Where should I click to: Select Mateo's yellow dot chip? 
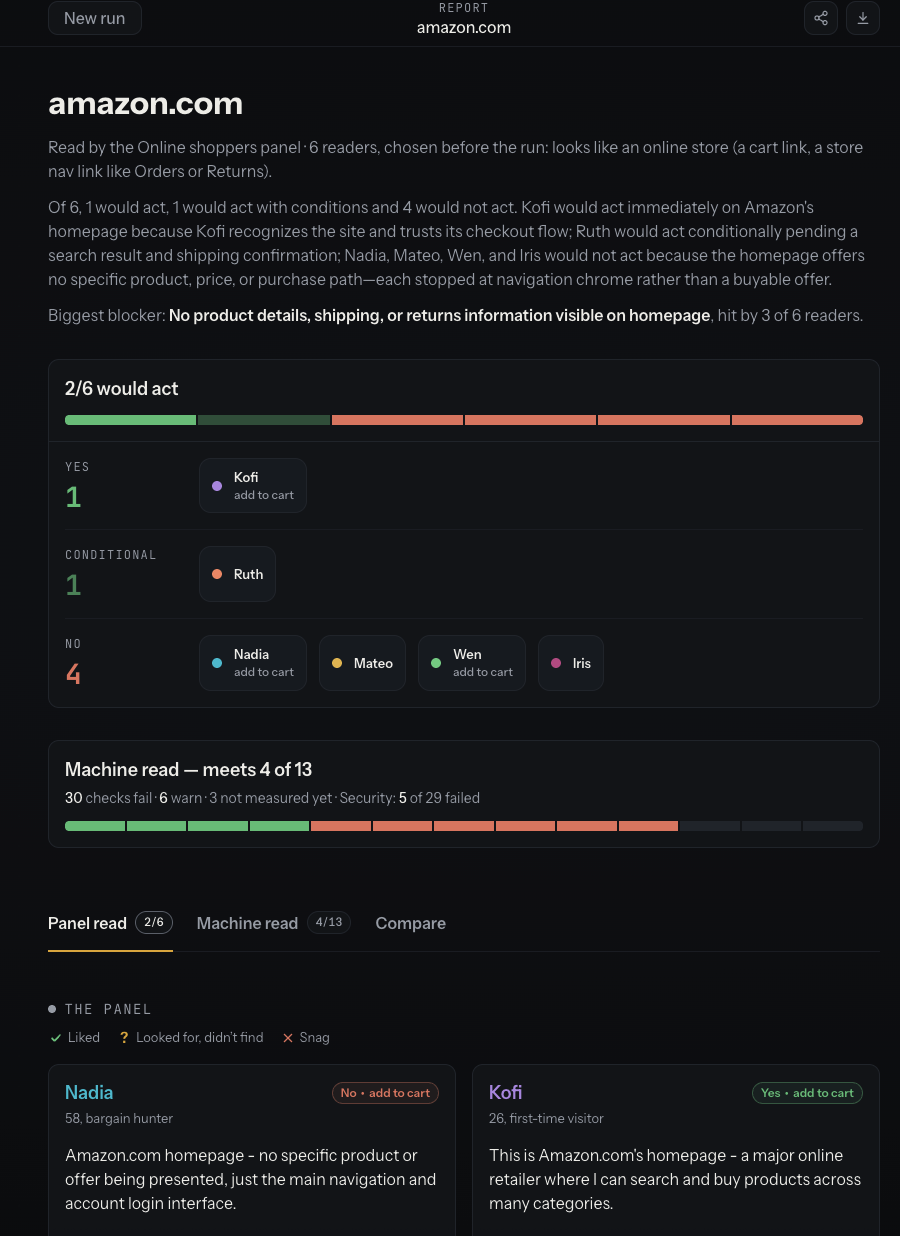tap(362, 663)
